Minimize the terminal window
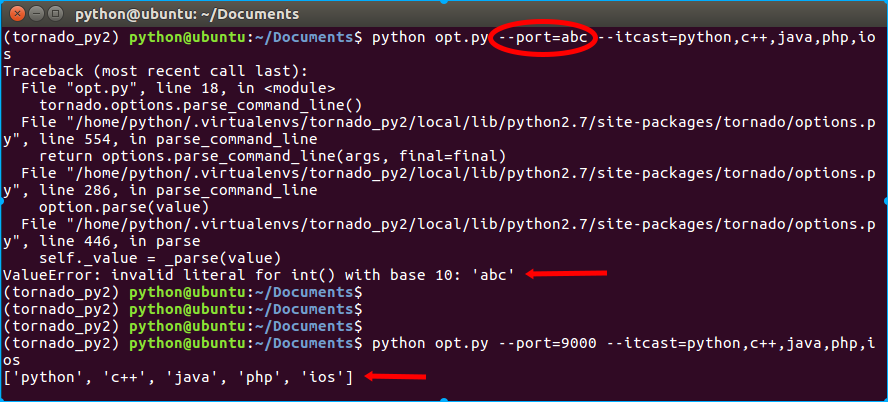This screenshot has height=402, width=888. pos(36,14)
